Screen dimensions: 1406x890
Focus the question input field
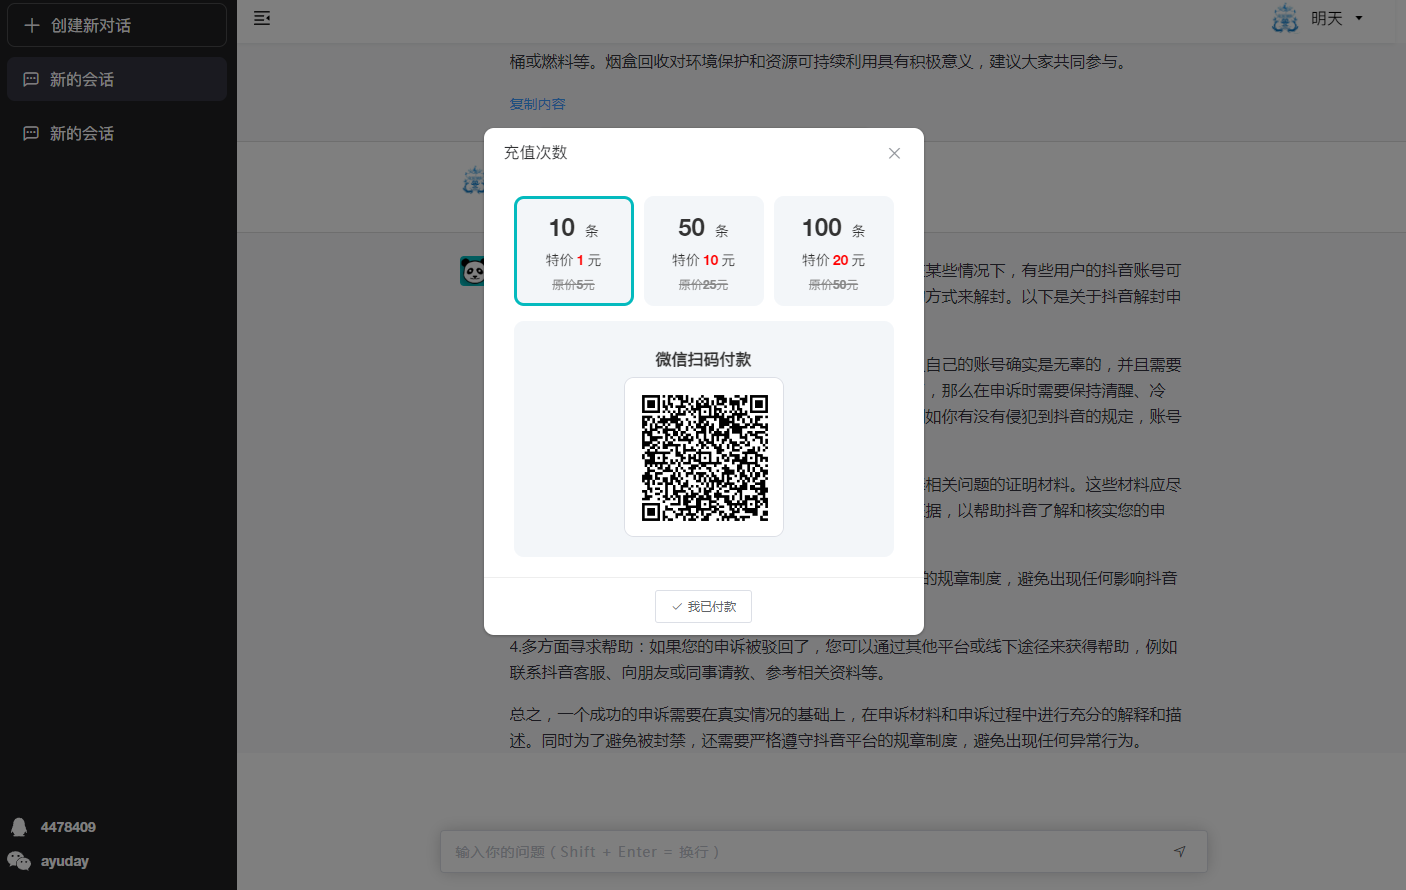click(x=824, y=852)
